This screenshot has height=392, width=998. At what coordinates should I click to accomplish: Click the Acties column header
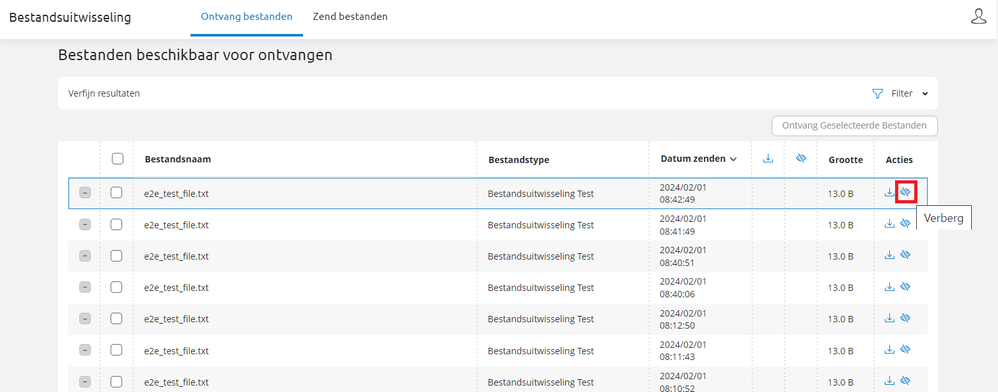(x=899, y=160)
